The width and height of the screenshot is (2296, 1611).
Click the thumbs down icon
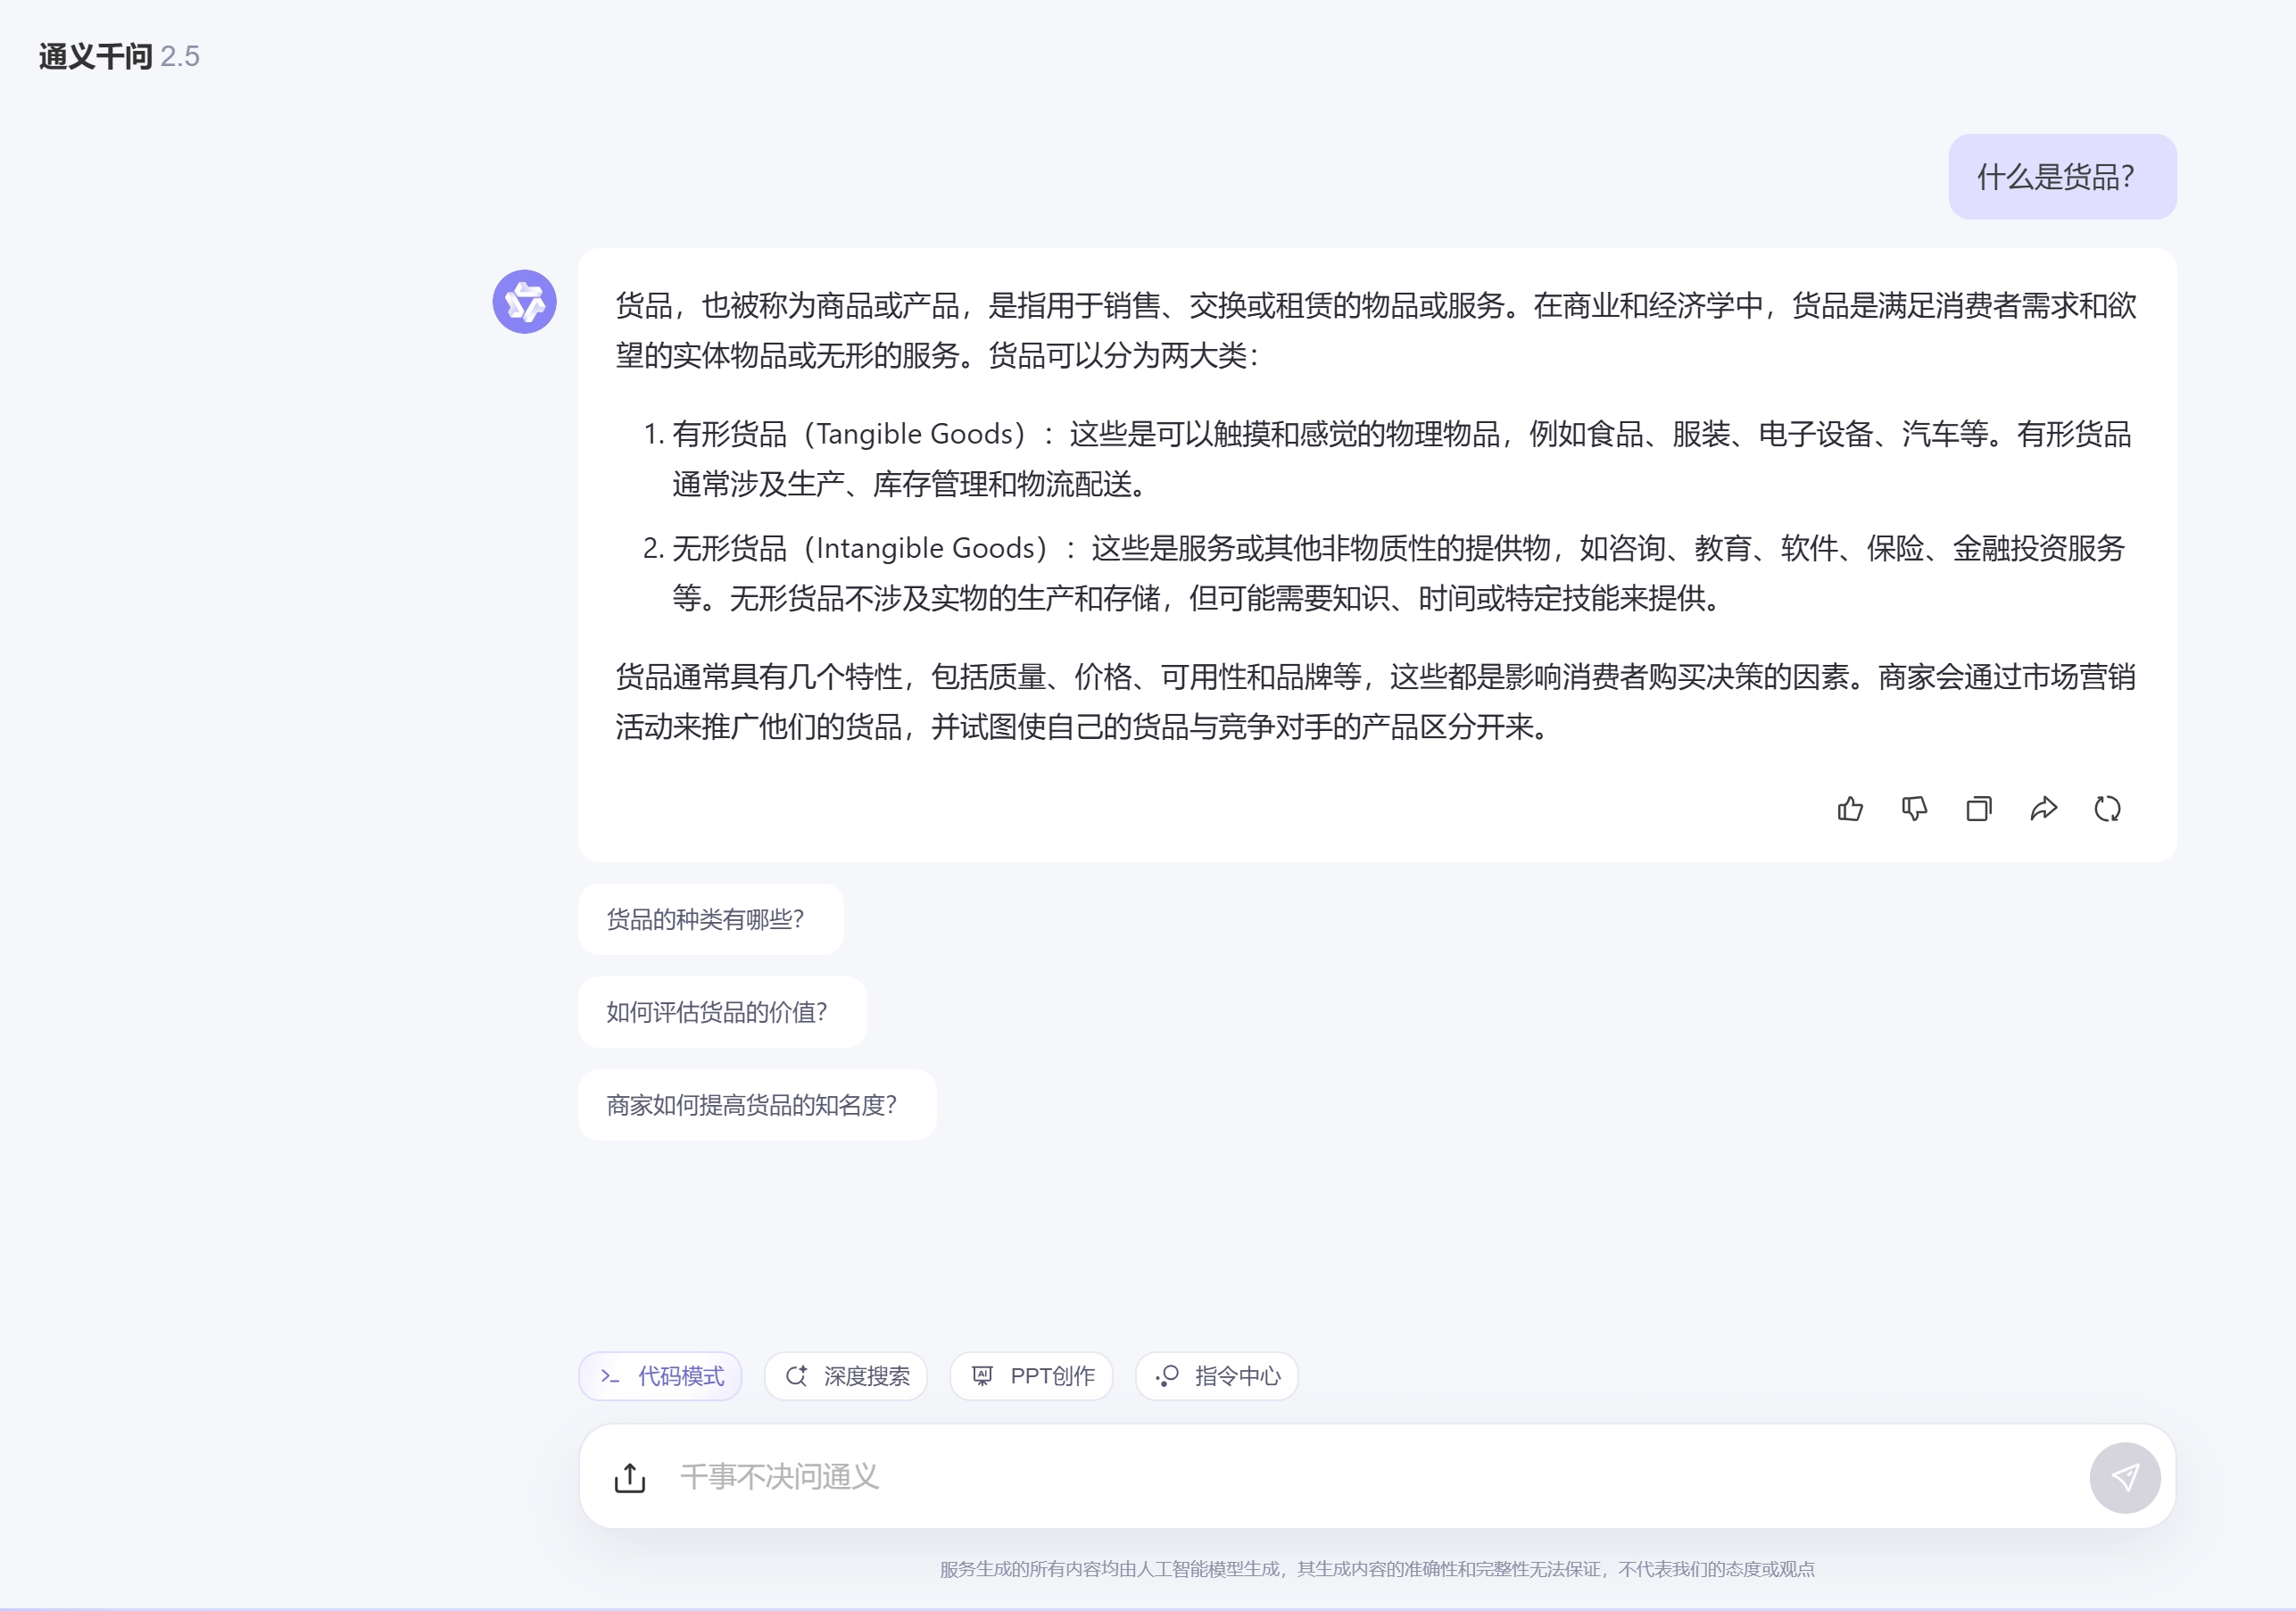pos(1914,808)
